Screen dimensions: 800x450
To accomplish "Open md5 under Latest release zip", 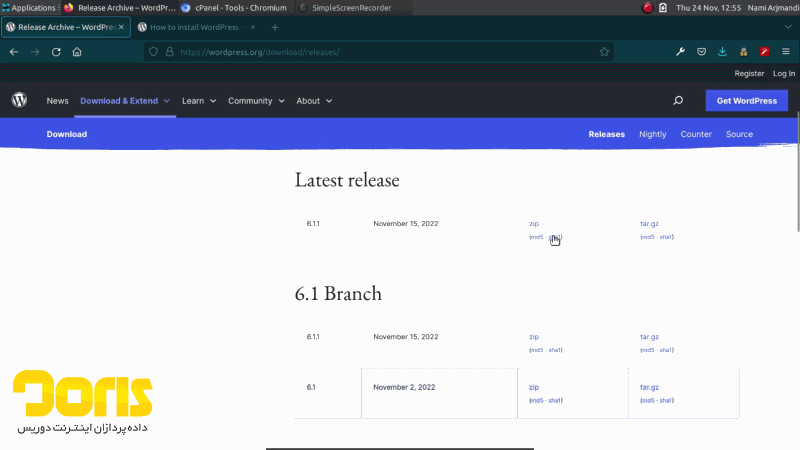I will [537, 237].
